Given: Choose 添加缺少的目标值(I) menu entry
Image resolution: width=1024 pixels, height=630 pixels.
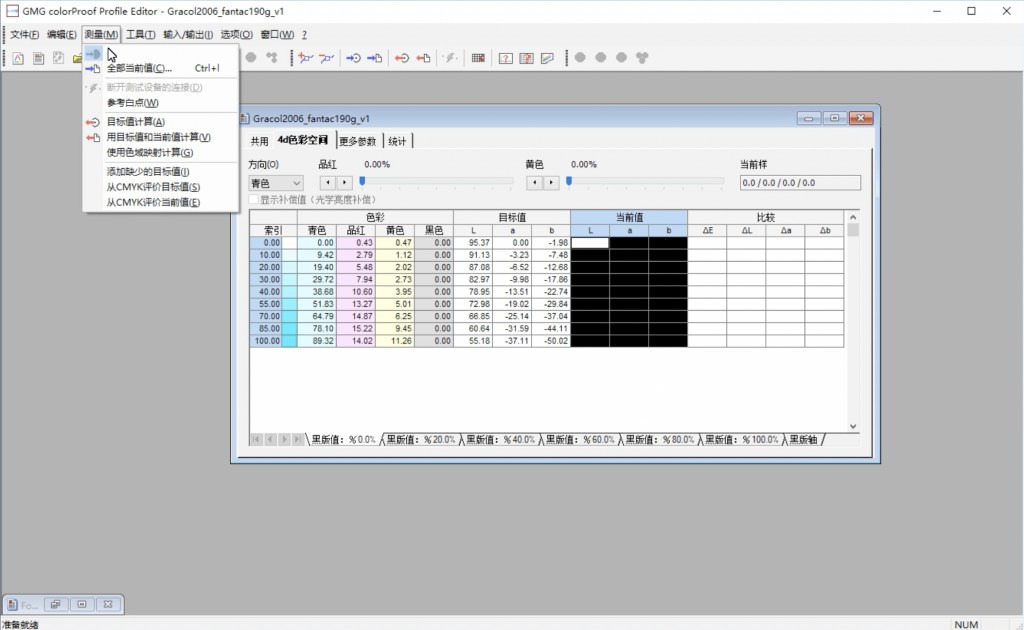Looking at the screenshot, I should 160,171.
